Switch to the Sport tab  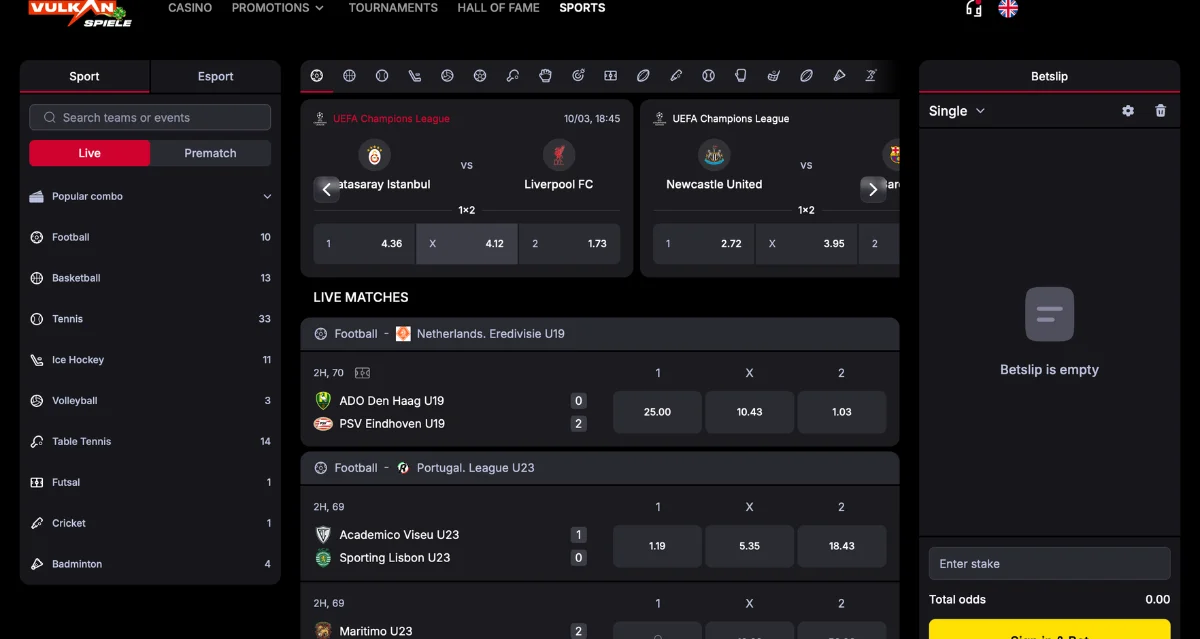[x=85, y=76]
